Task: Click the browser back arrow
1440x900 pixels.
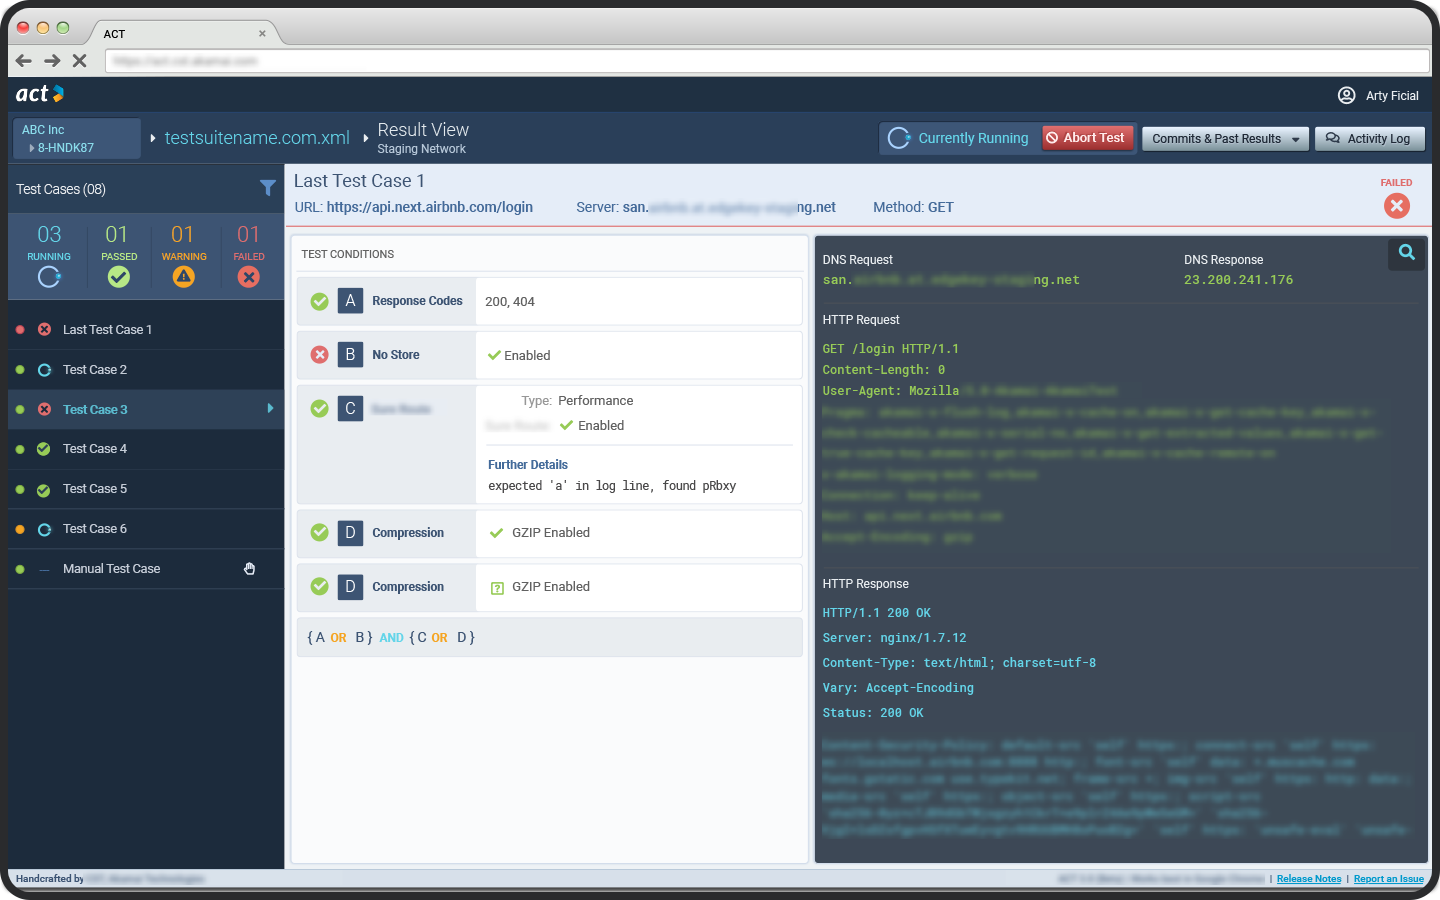Action: click(24, 61)
